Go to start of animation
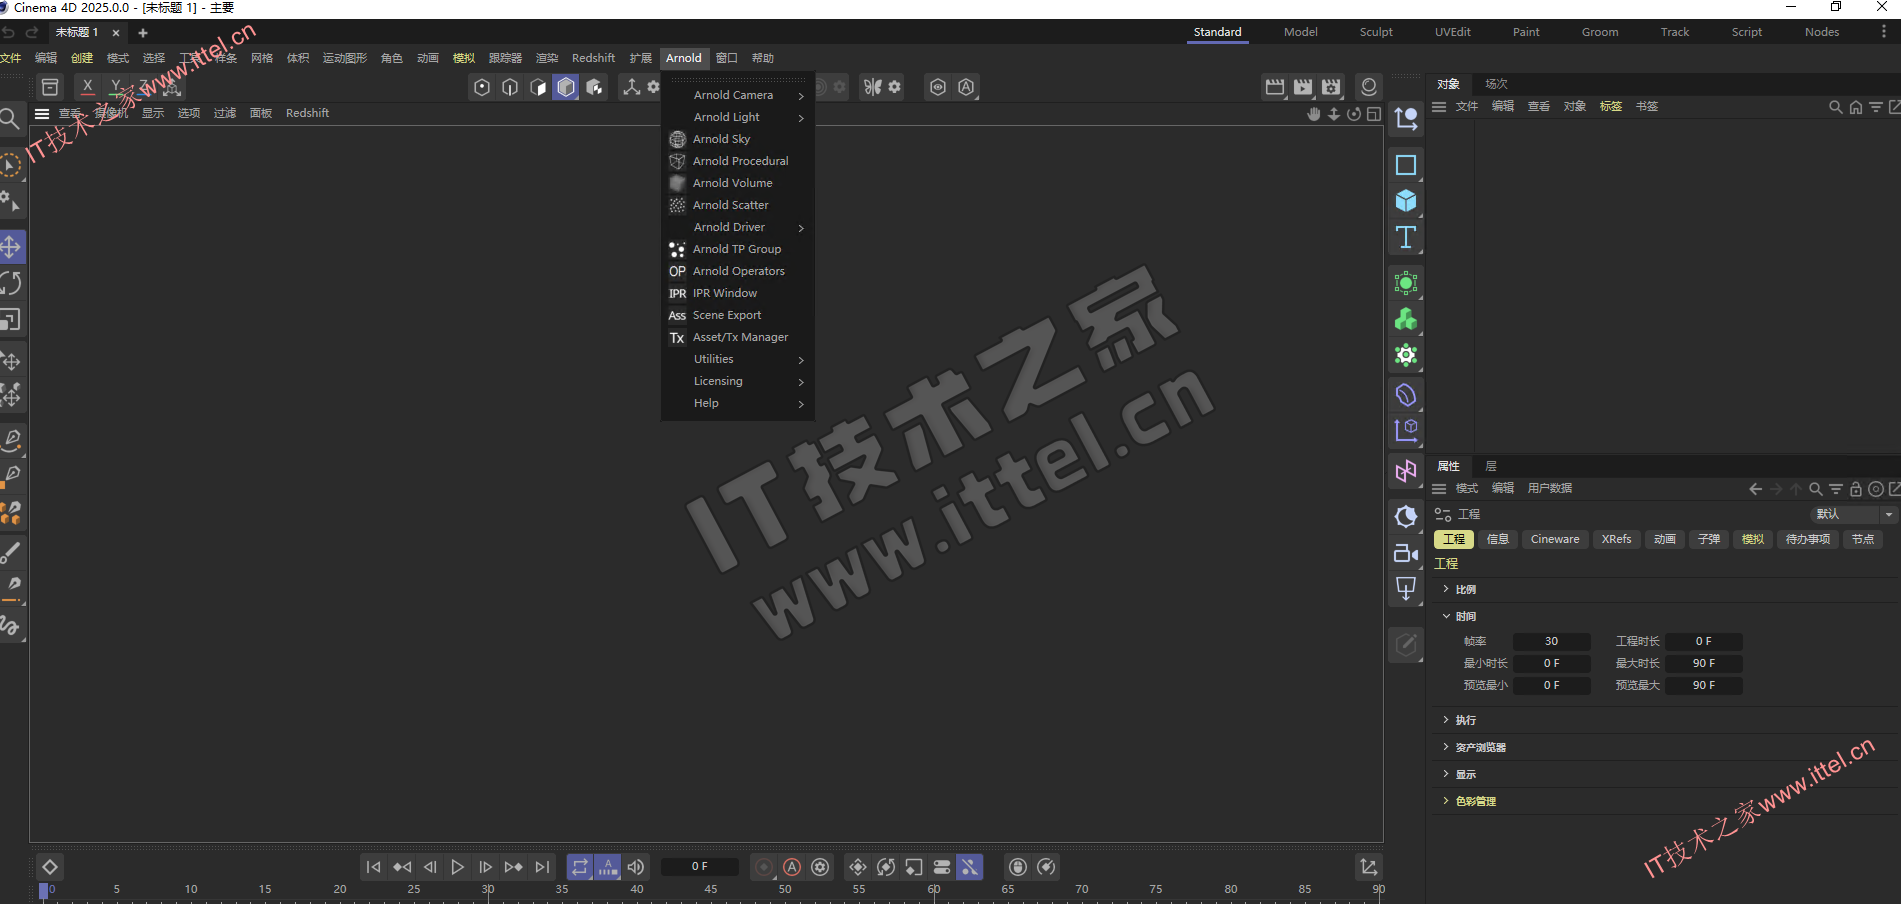The width and height of the screenshot is (1901, 904). point(373,867)
